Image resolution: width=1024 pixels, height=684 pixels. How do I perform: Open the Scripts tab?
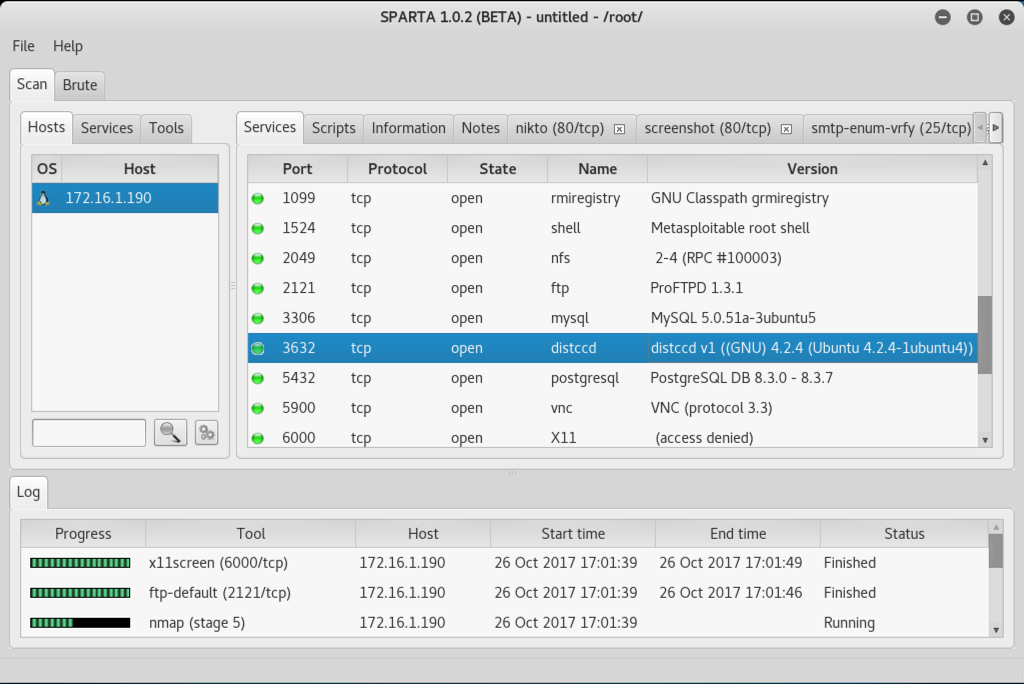coord(333,128)
